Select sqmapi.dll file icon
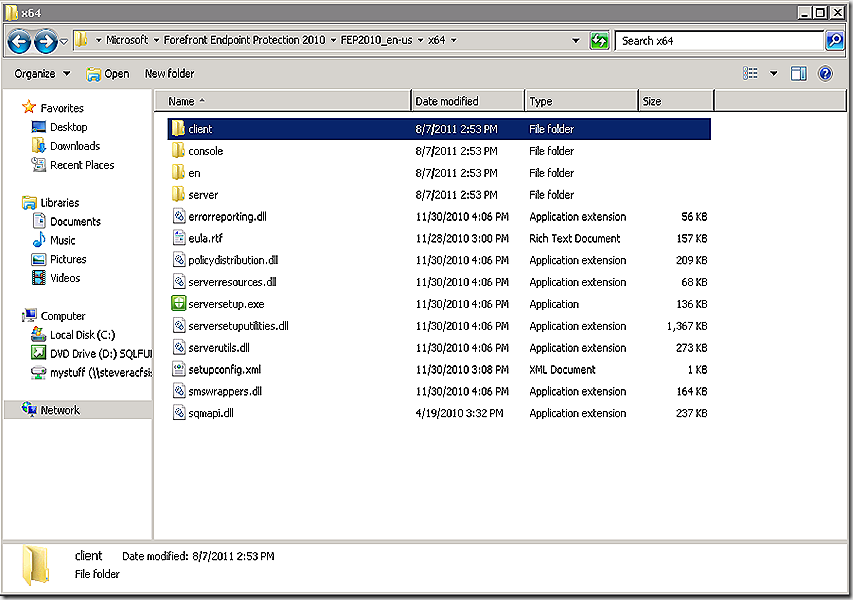853x600 pixels. tap(179, 413)
